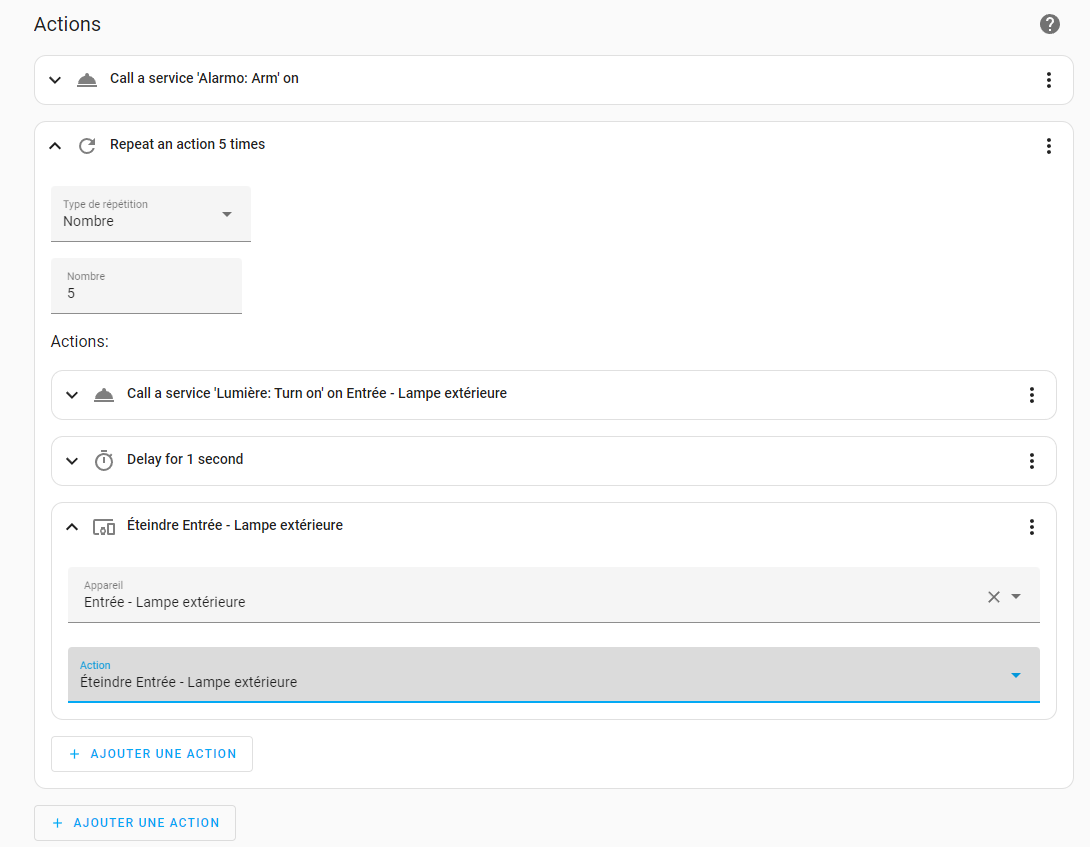The image size is (1090, 847).
Task: Open the three-dot menu for Delay action
Action: (1032, 461)
